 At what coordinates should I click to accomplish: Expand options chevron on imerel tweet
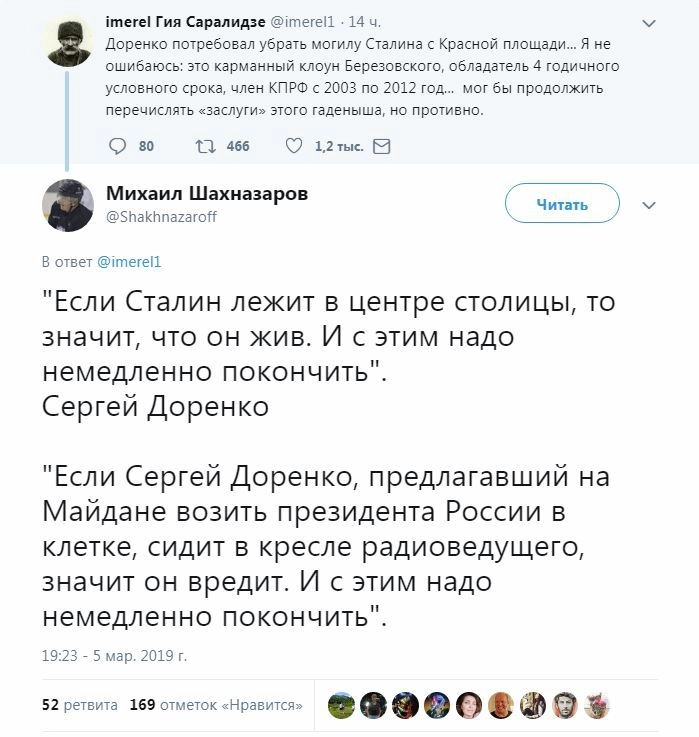pyautogui.click(x=648, y=22)
